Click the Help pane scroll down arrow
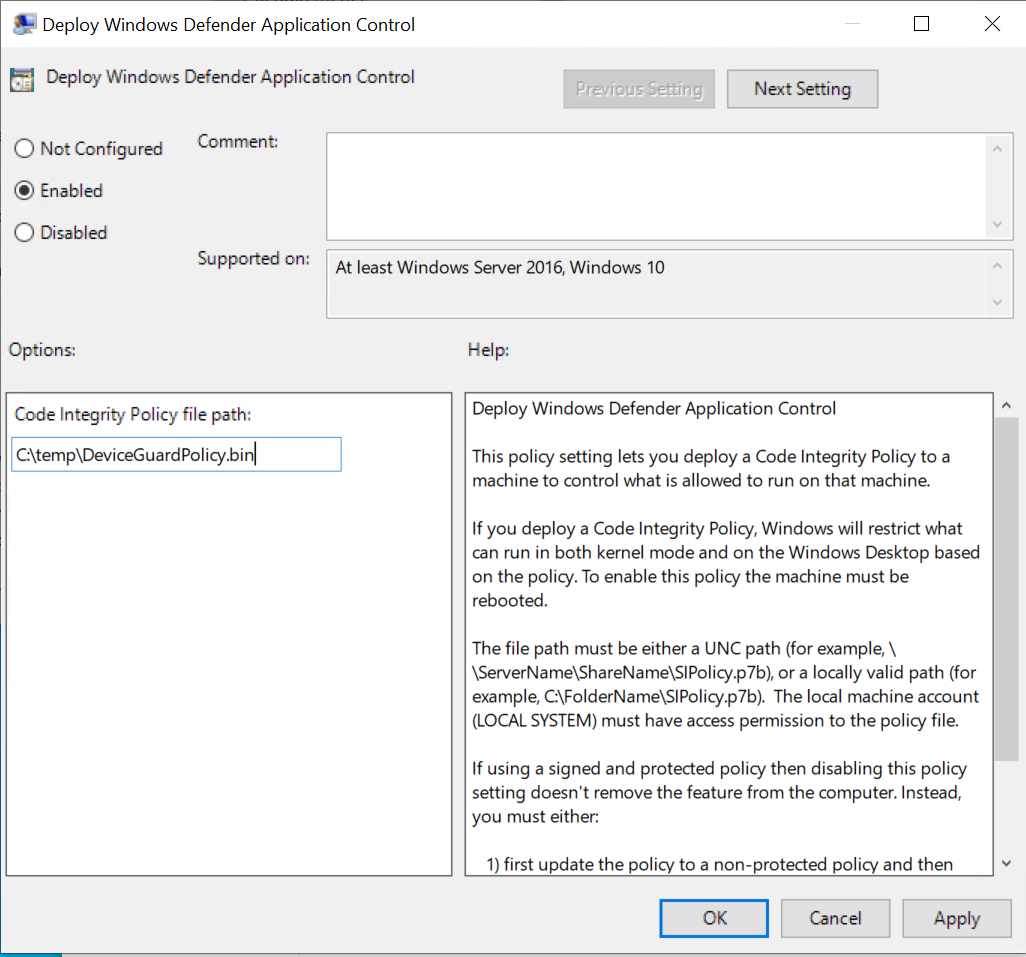 [1006, 863]
